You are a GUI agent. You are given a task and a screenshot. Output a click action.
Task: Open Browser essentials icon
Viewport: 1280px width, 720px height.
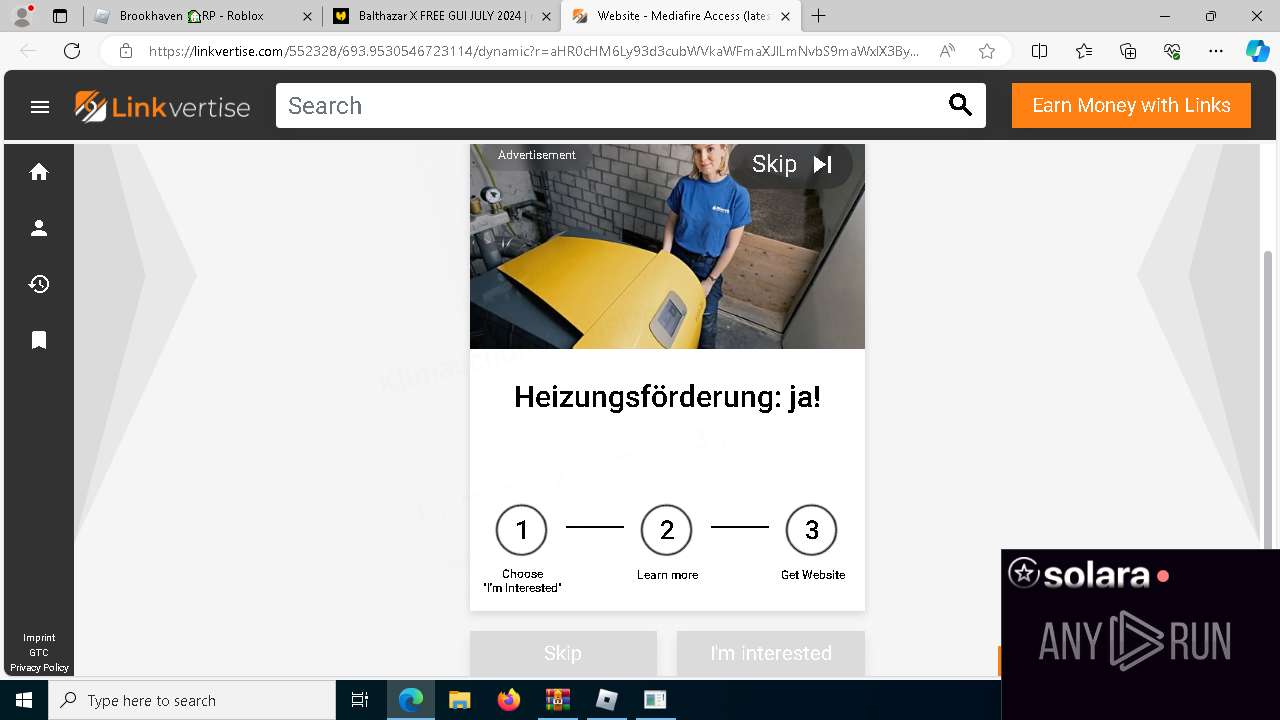tap(1172, 51)
